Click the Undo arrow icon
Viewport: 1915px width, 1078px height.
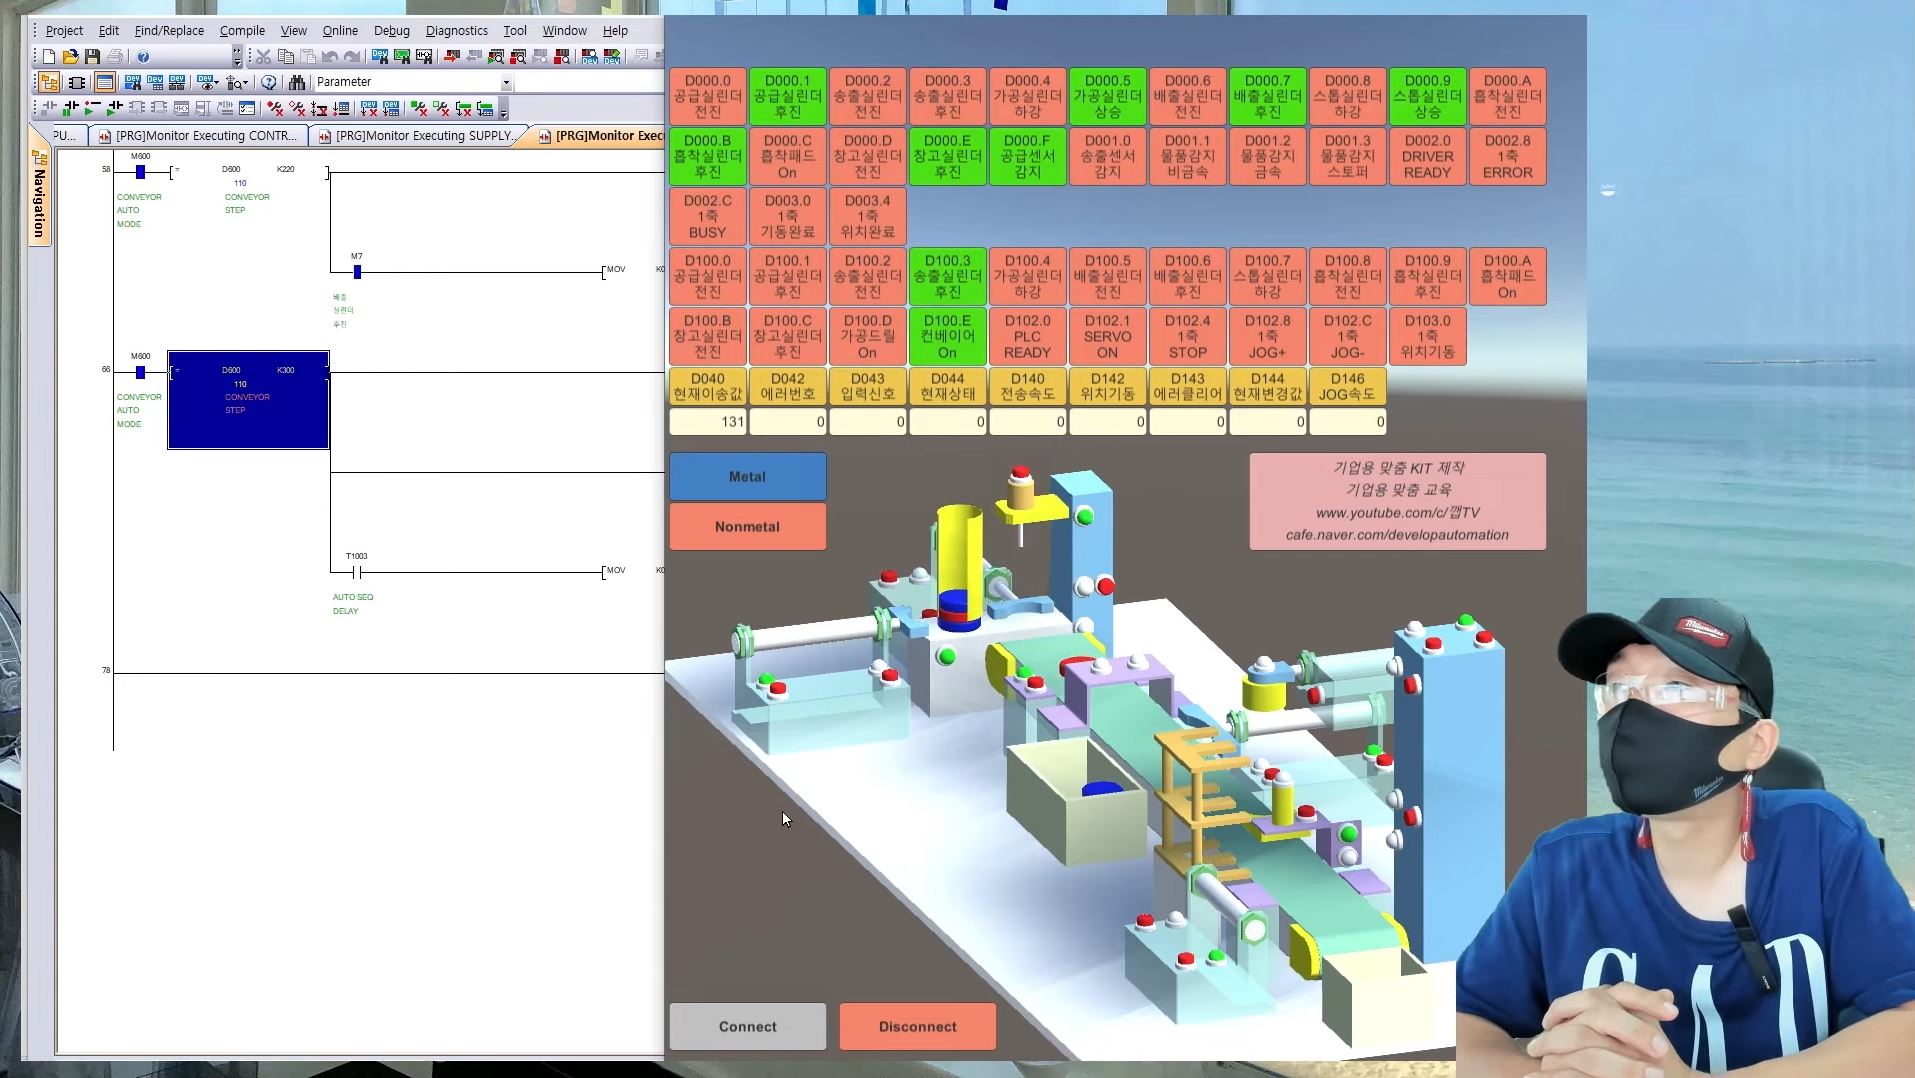tap(330, 57)
